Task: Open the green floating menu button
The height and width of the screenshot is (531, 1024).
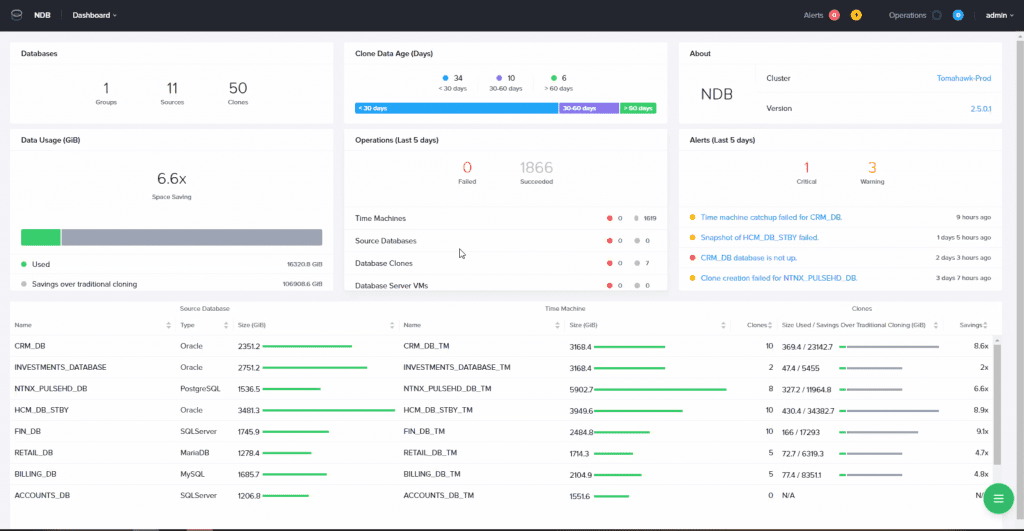Action: pos(998,497)
